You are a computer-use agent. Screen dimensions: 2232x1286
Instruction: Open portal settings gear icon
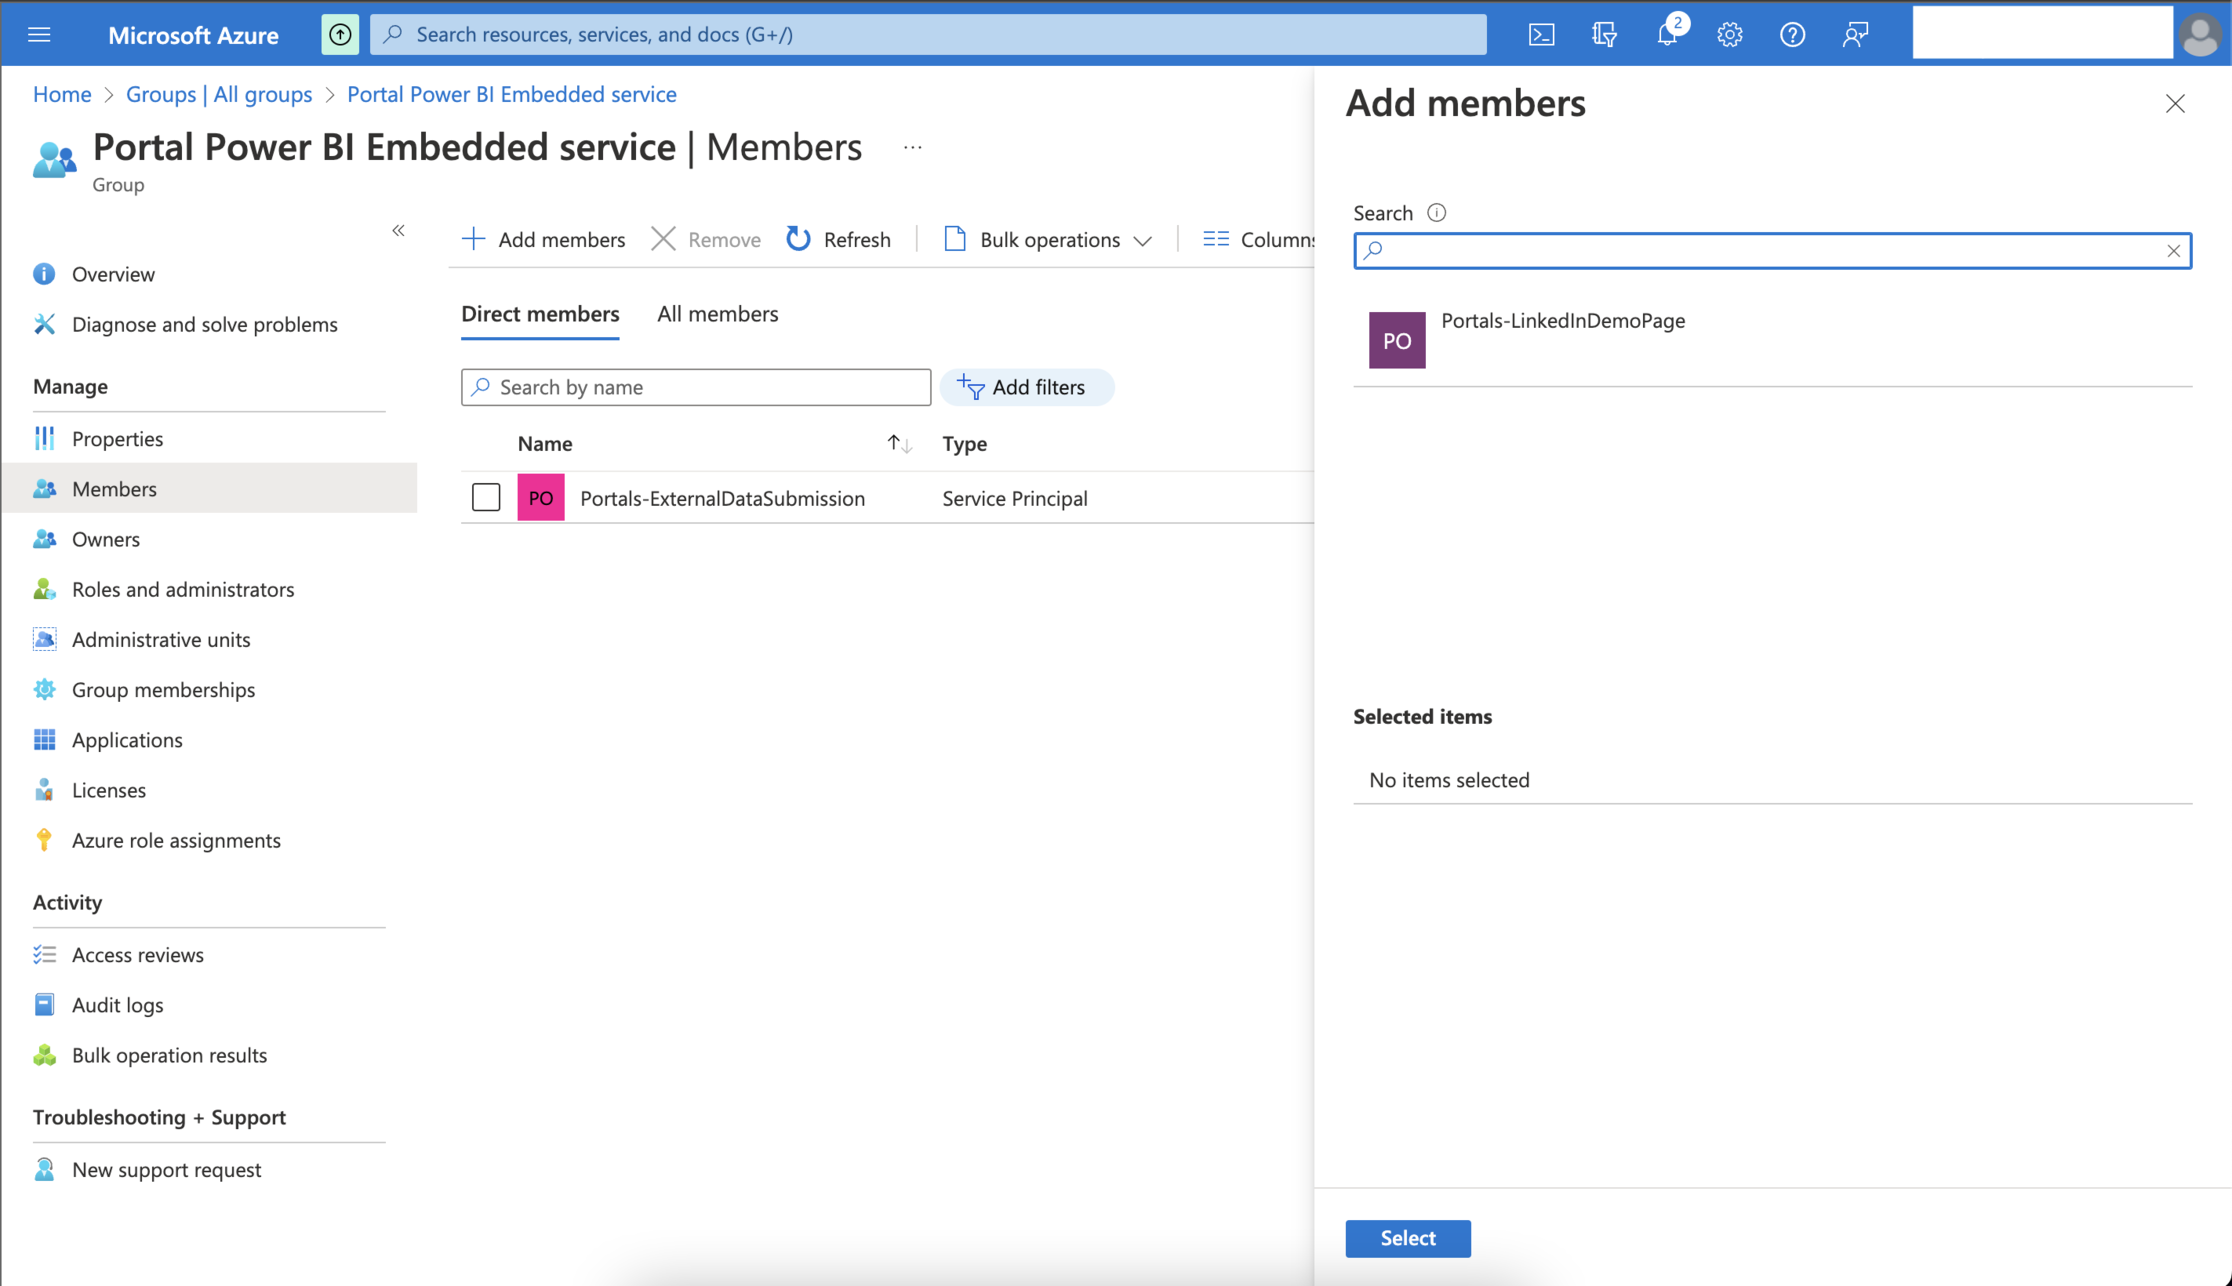(1729, 35)
